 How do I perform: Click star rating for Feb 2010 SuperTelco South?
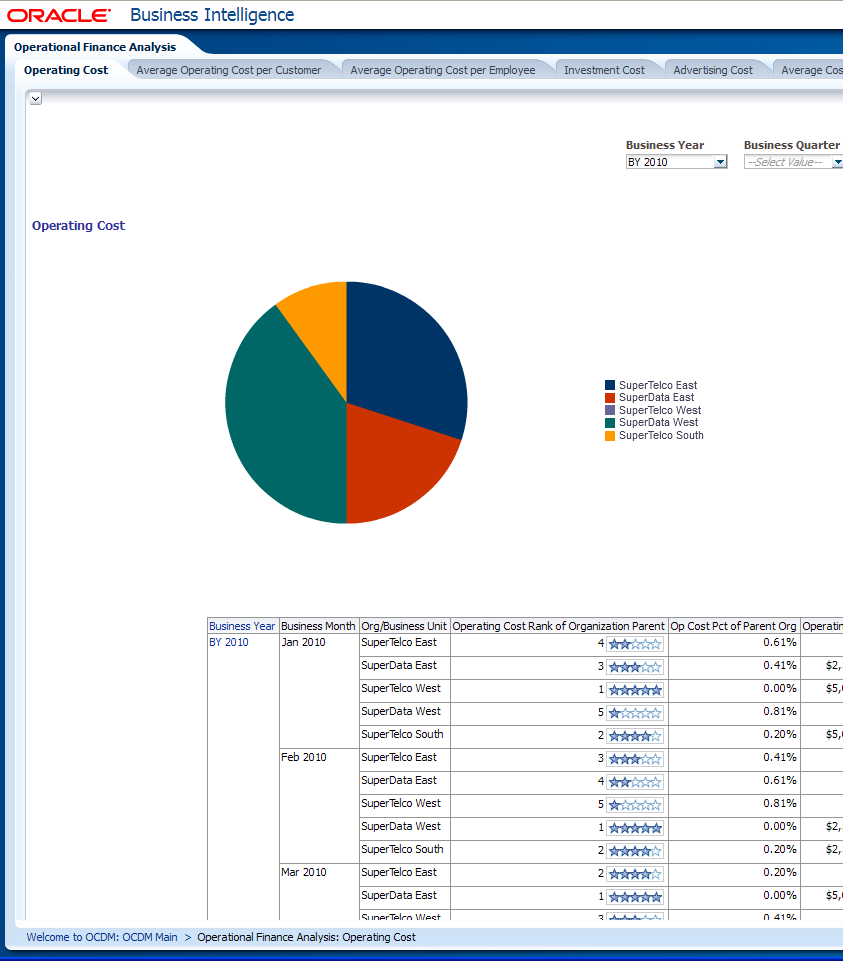635,852
